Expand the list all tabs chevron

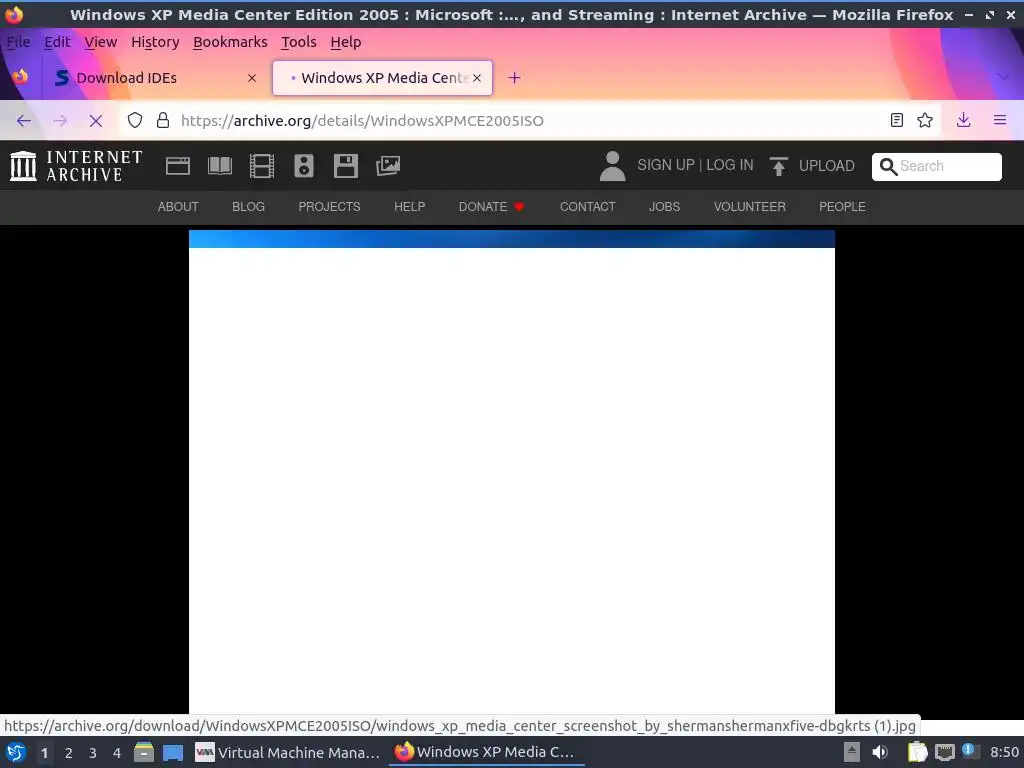coord(1003,77)
